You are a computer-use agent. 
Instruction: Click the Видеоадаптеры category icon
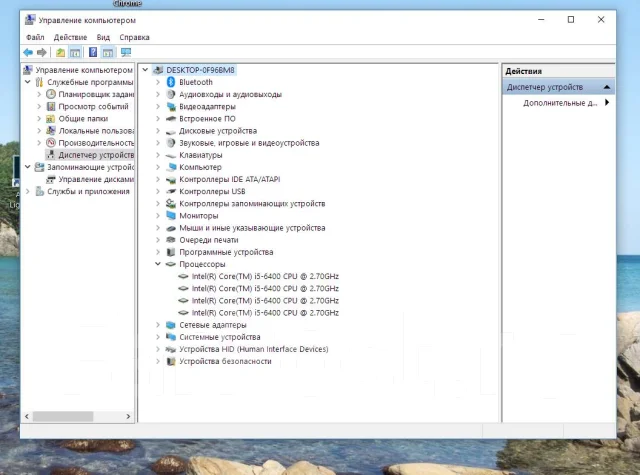pos(171,107)
